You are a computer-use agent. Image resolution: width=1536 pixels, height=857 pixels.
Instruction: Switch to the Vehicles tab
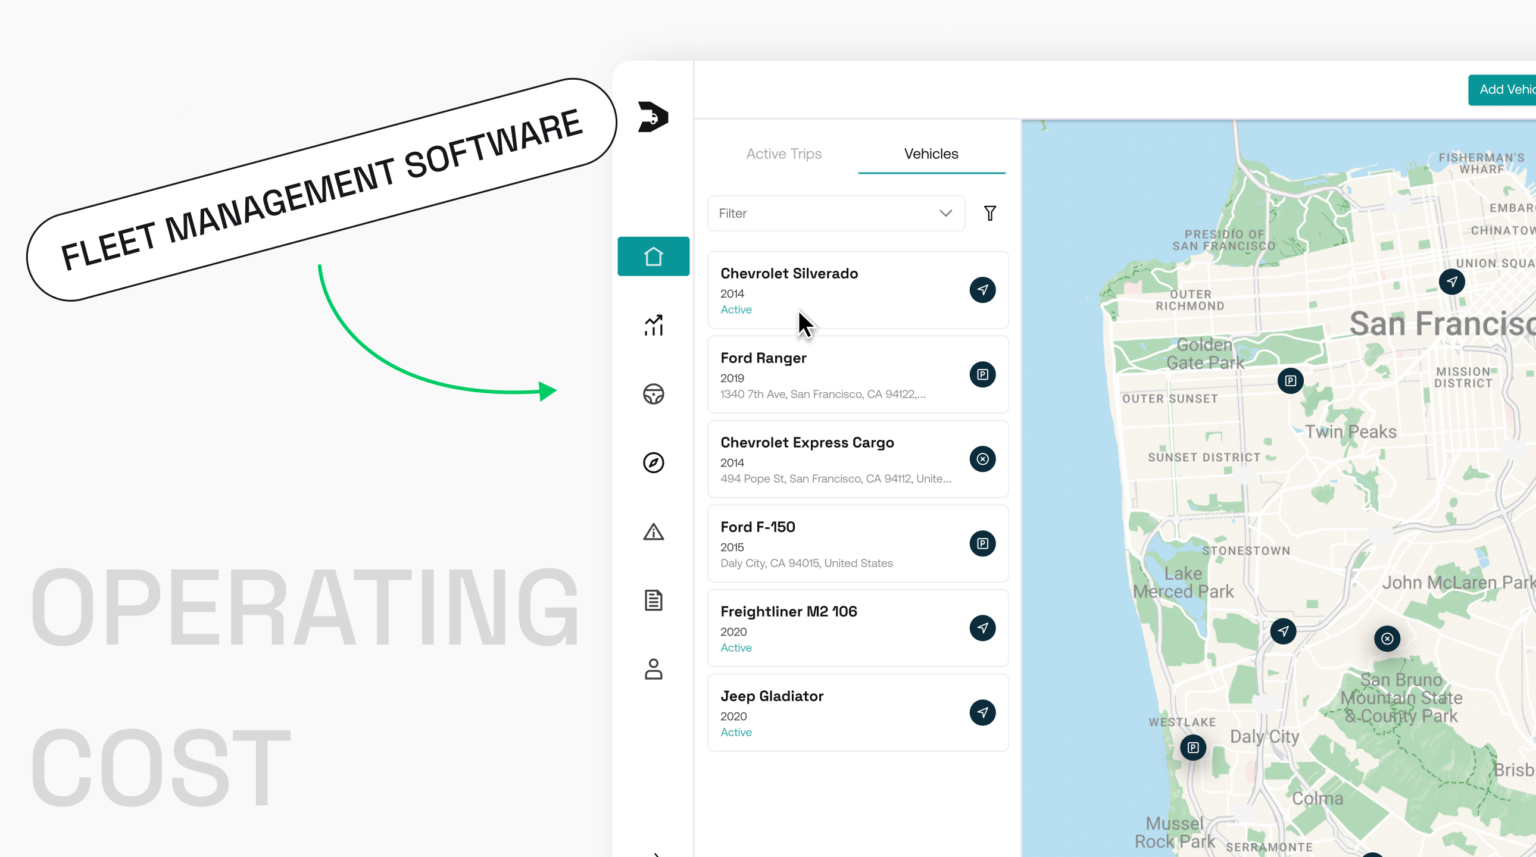coord(931,154)
